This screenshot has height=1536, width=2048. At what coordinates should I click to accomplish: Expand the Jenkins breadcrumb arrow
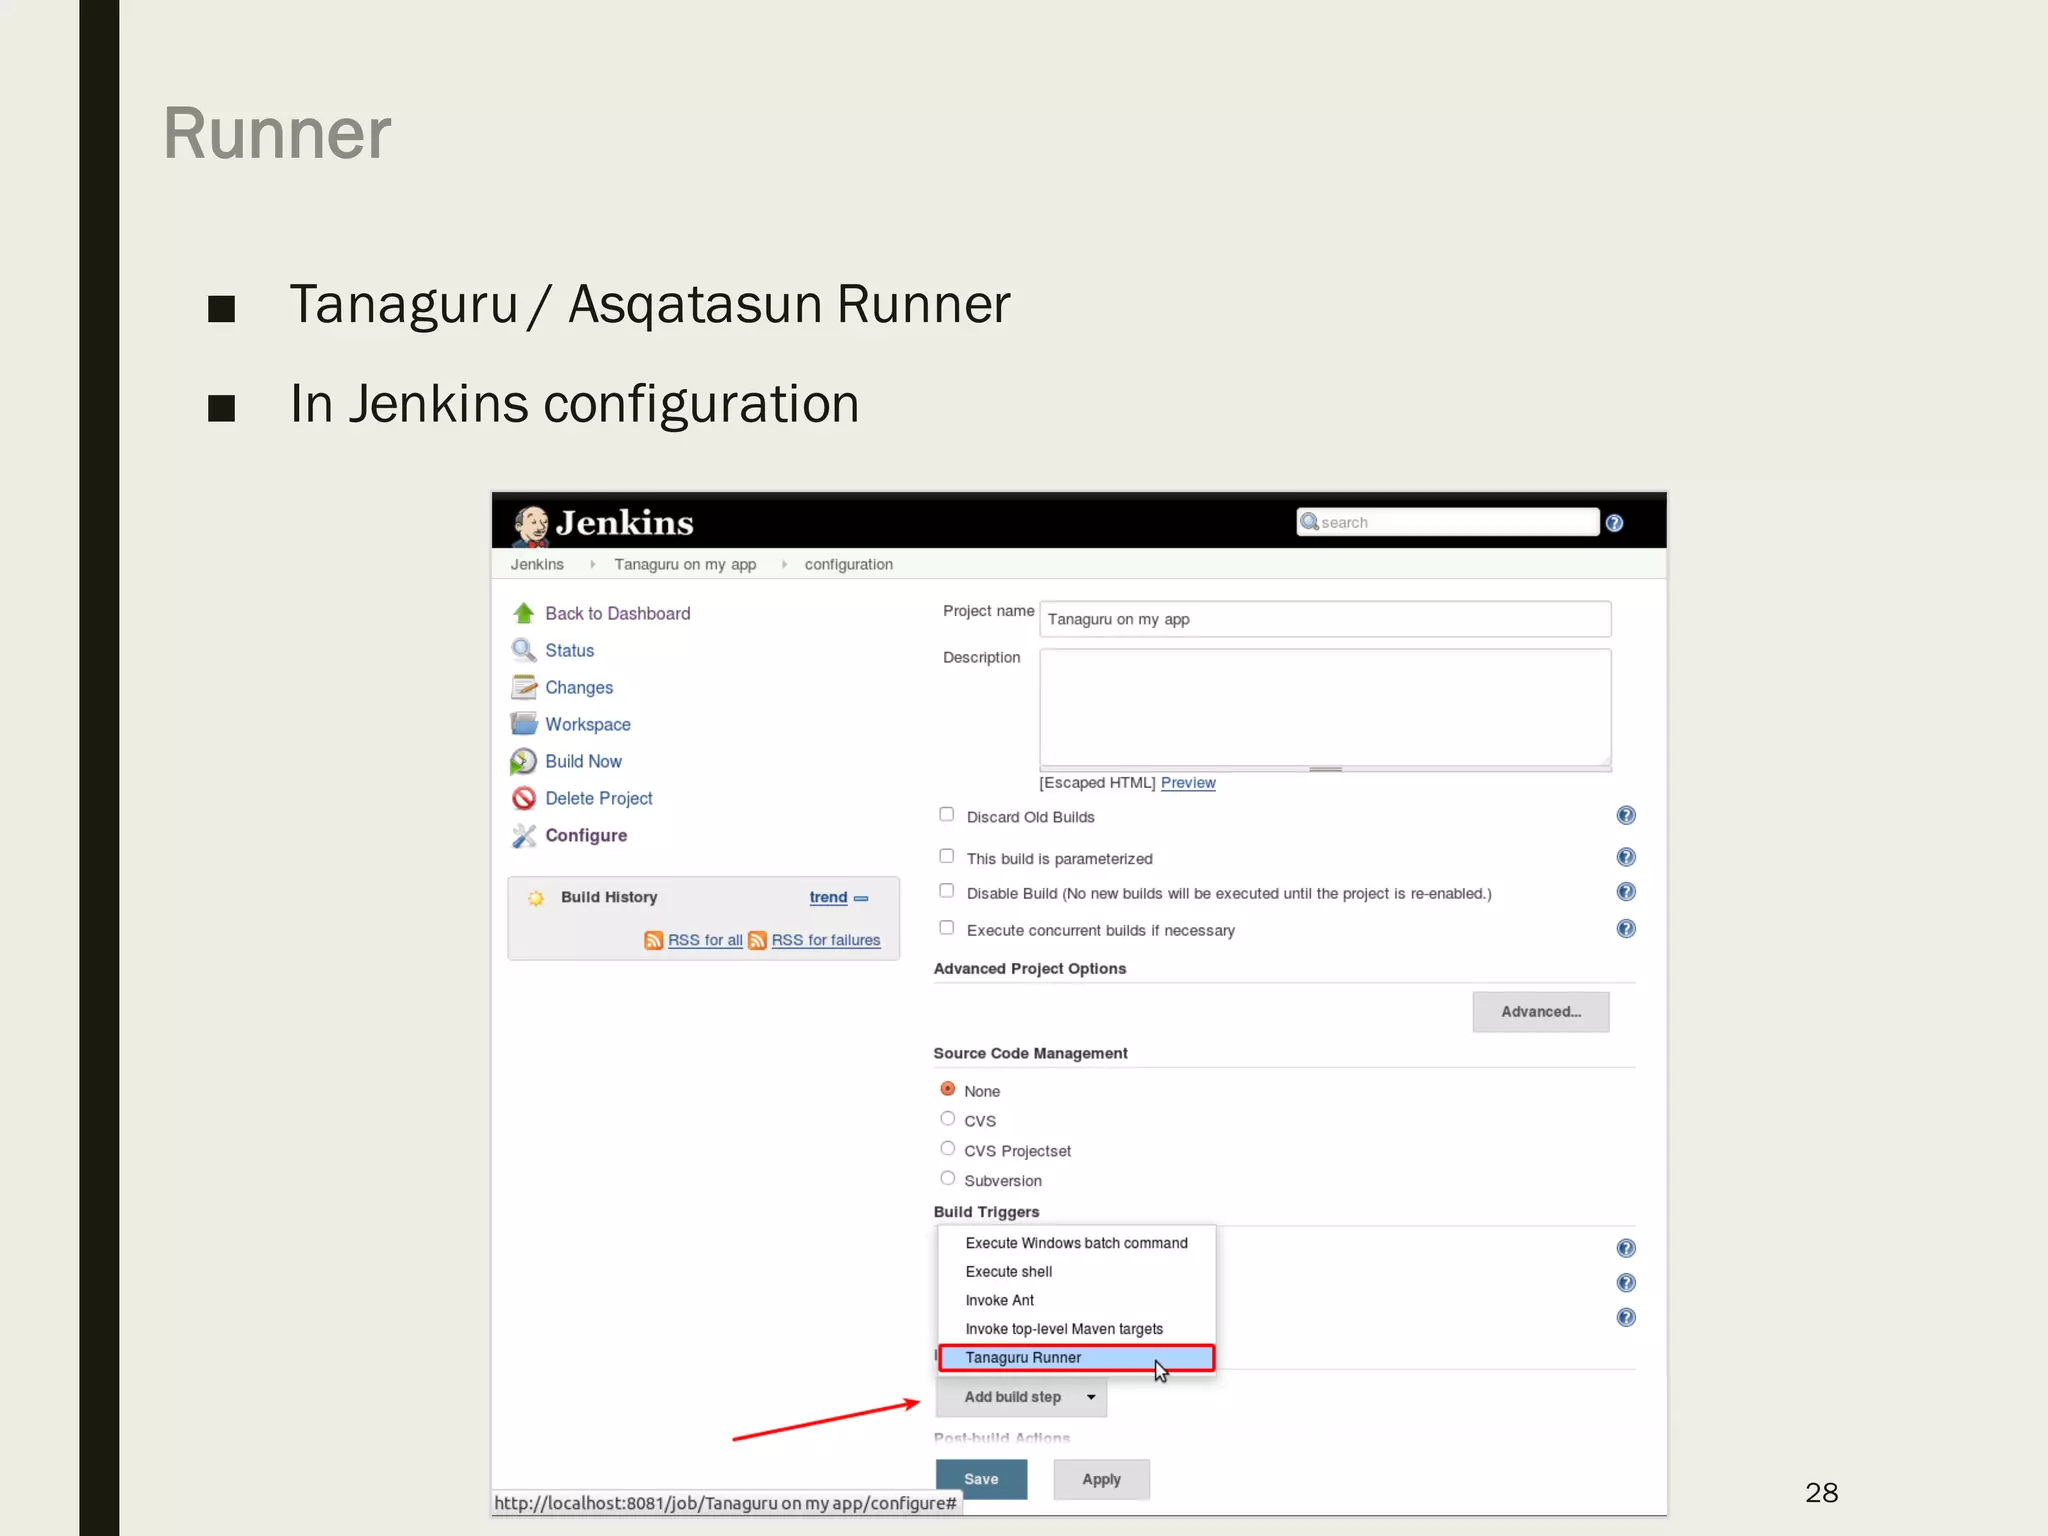pyautogui.click(x=592, y=565)
